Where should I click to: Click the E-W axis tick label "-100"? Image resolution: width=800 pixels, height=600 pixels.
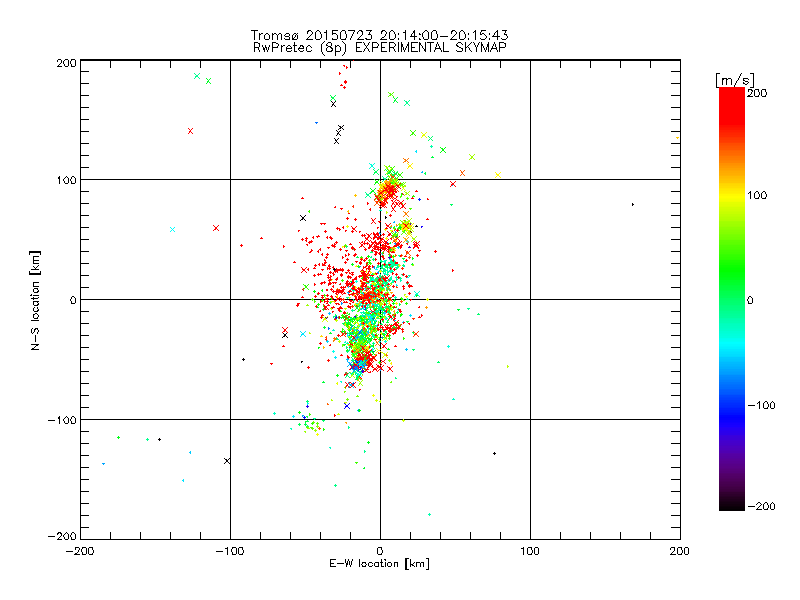pos(230,551)
